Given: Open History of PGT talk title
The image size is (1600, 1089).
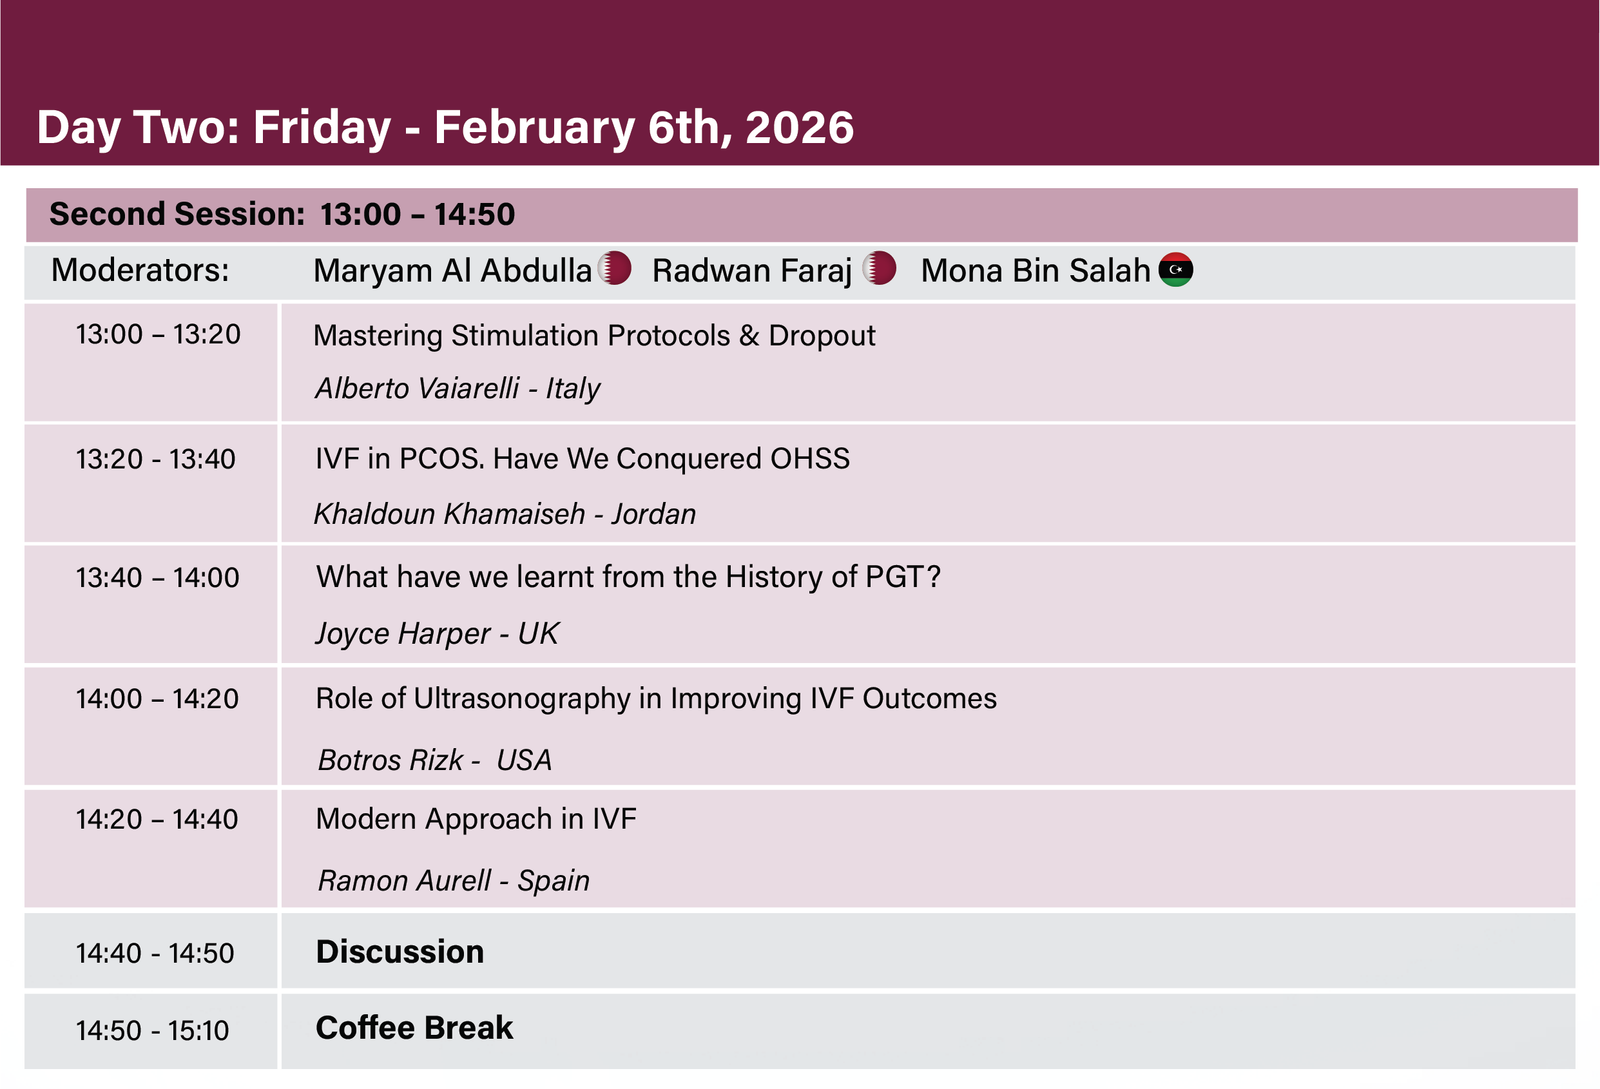Looking at the screenshot, I should pyautogui.click(x=628, y=577).
